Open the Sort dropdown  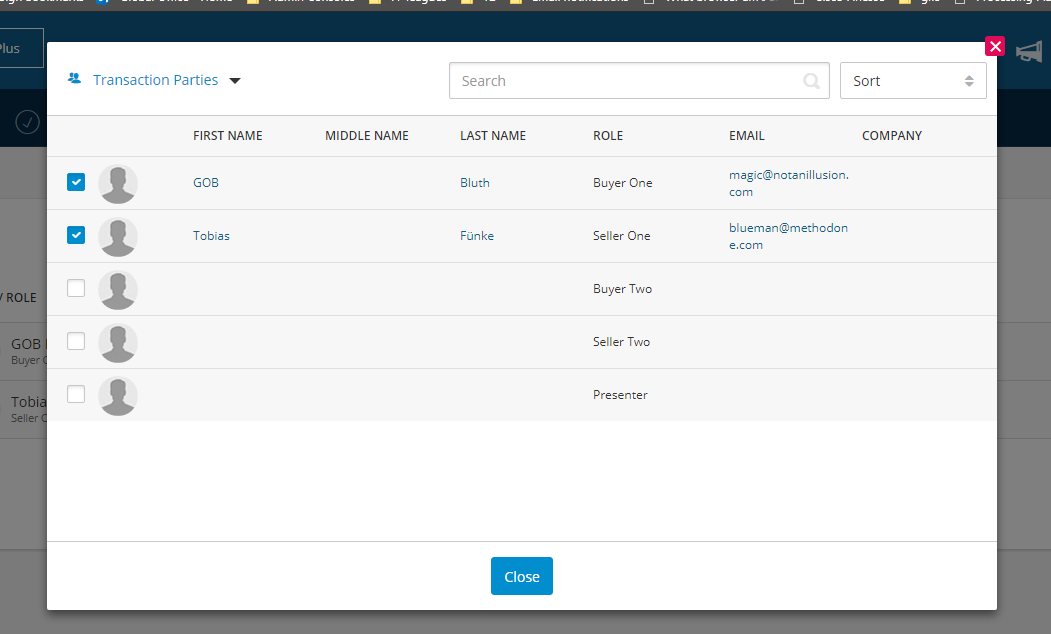click(x=912, y=80)
